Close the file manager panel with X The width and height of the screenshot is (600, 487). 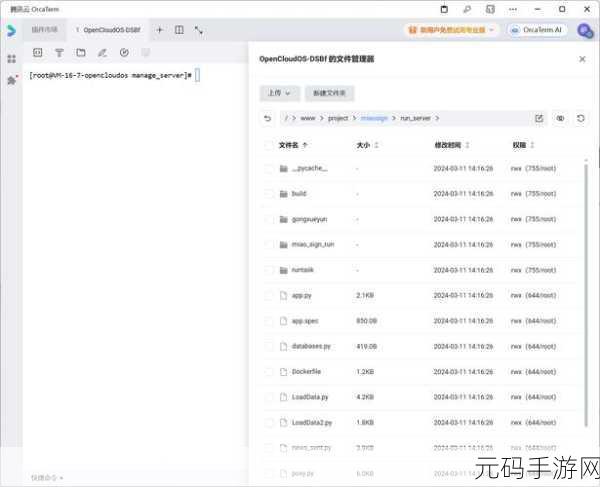[x=582, y=59]
